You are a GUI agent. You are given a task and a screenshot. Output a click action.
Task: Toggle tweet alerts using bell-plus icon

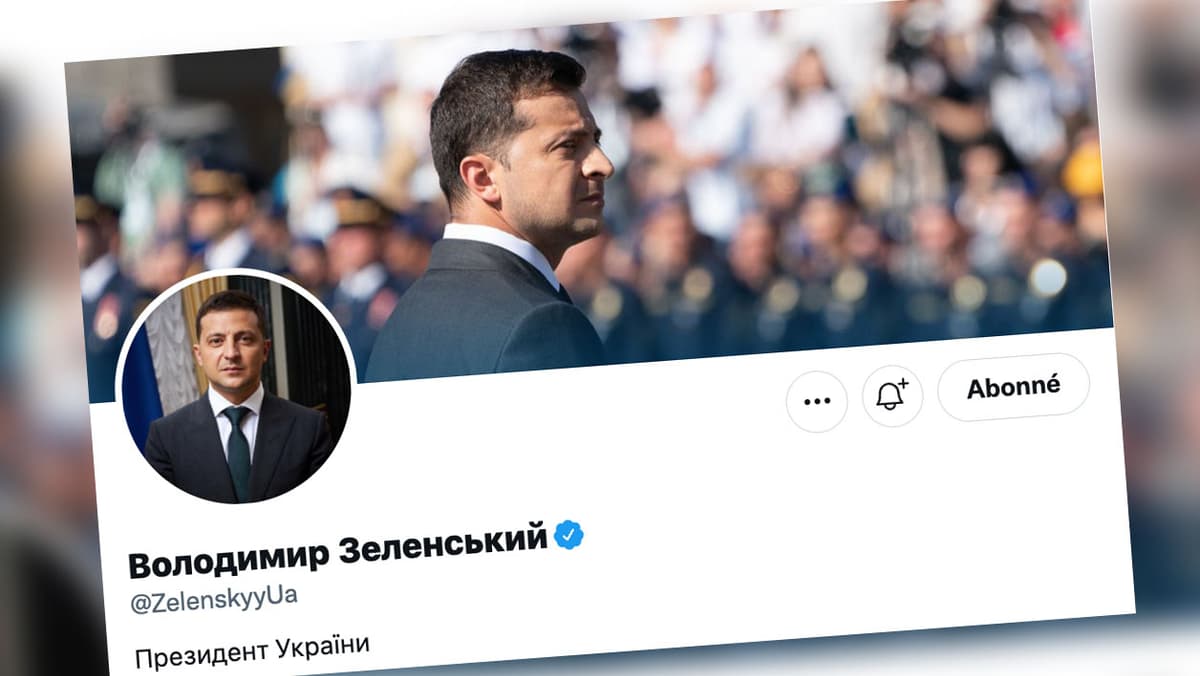click(x=892, y=395)
